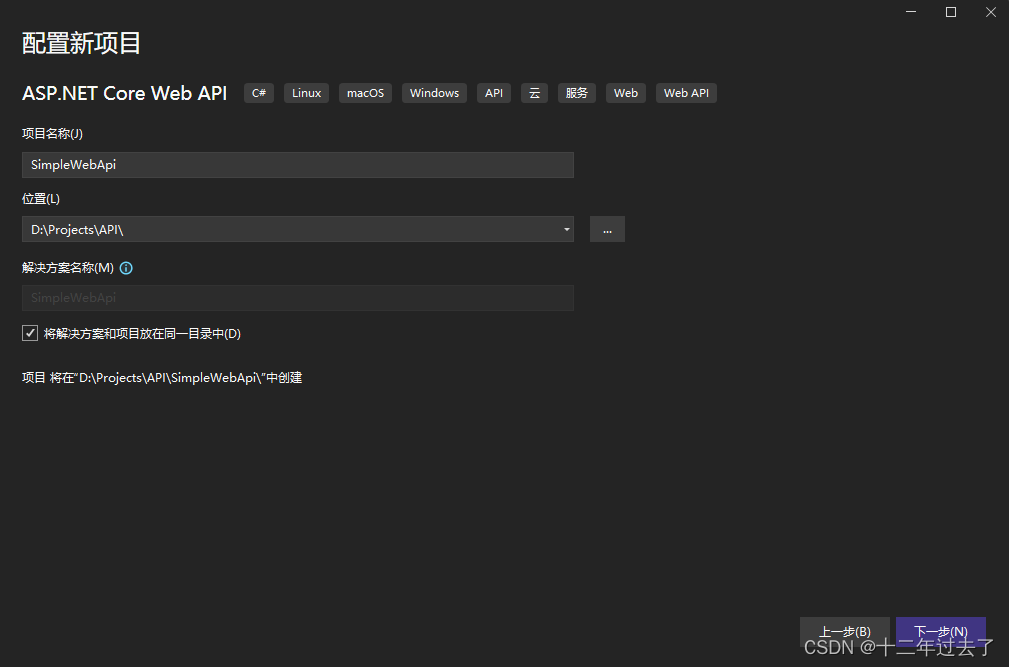
Task: Uncheck 将解决方案和项目放在同一目录中
Action: (x=30, y=332)
